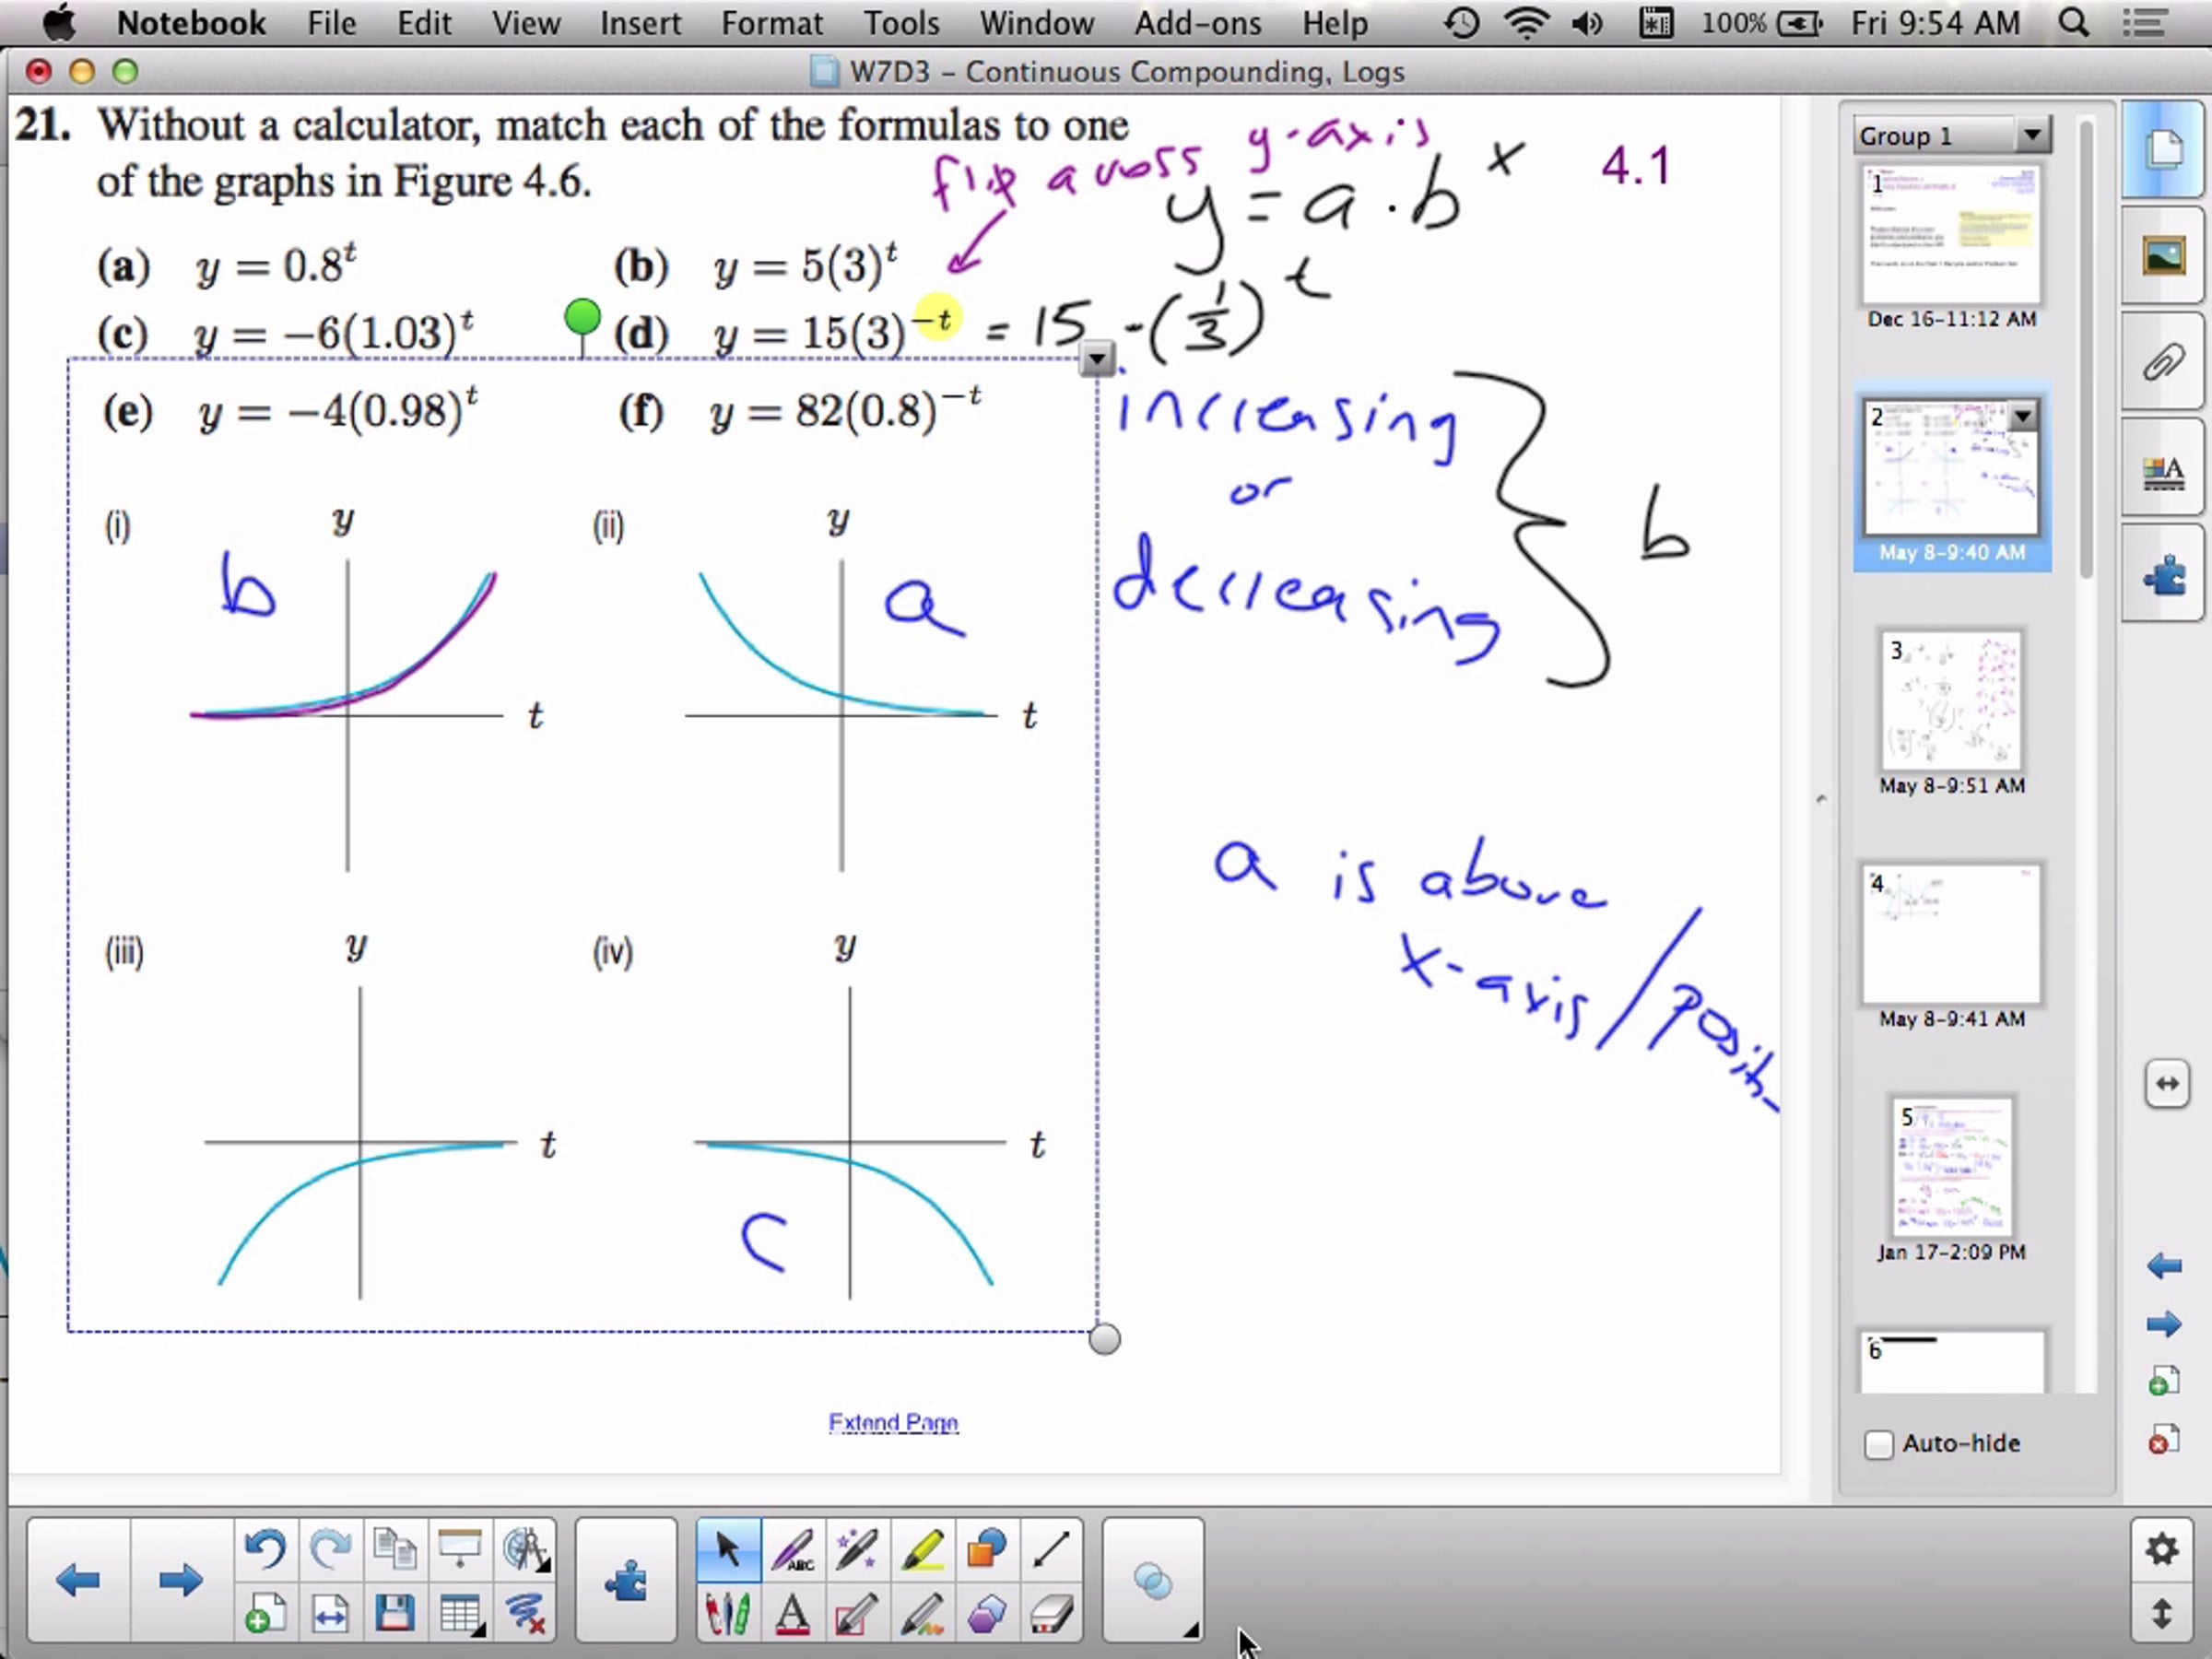Activate the Text tool with letter A
This screenshot has height=1659, width=2212.
(792, 1613)
